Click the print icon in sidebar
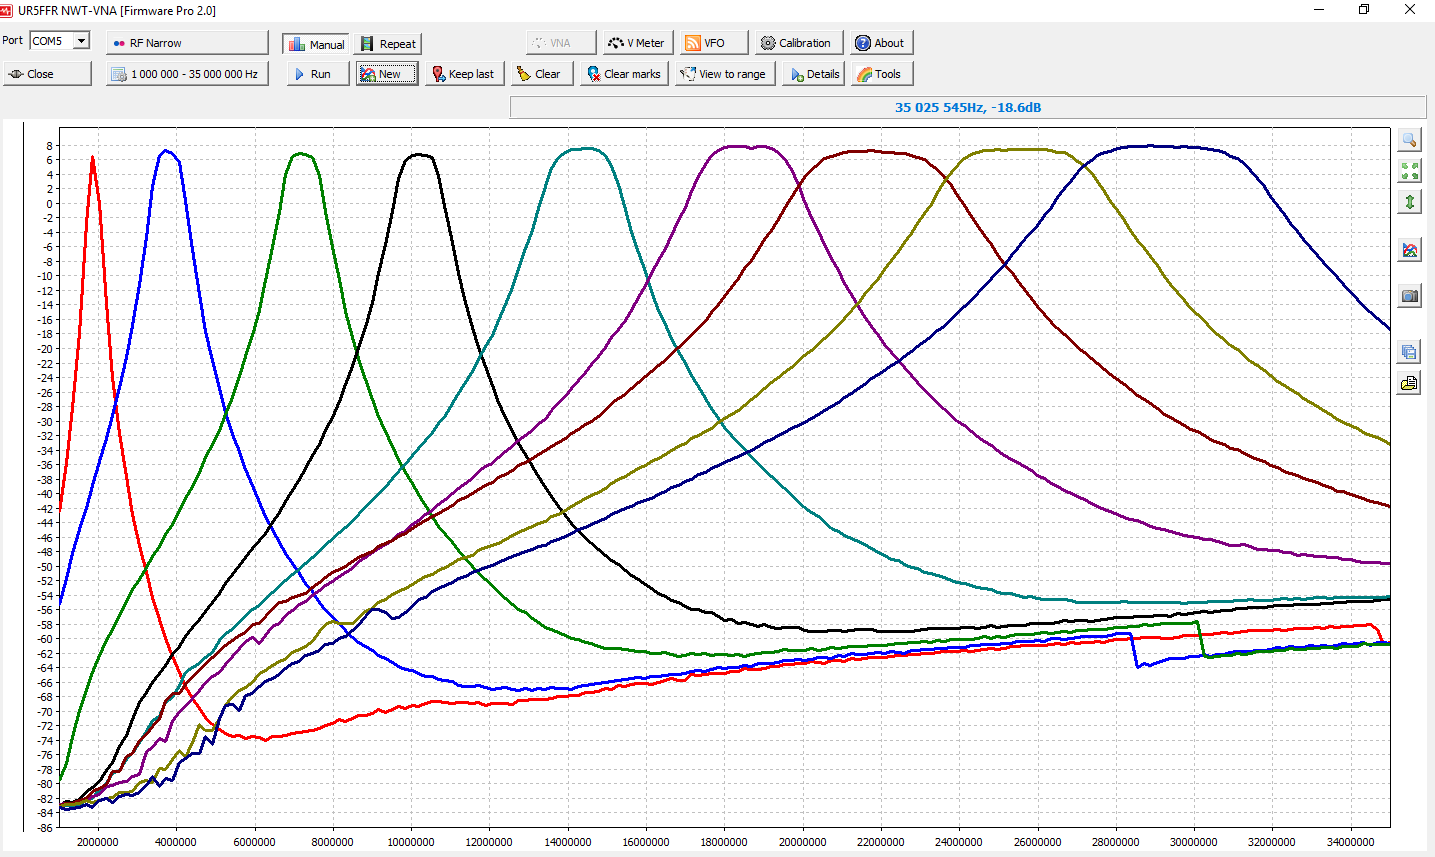 point(1409,383)
